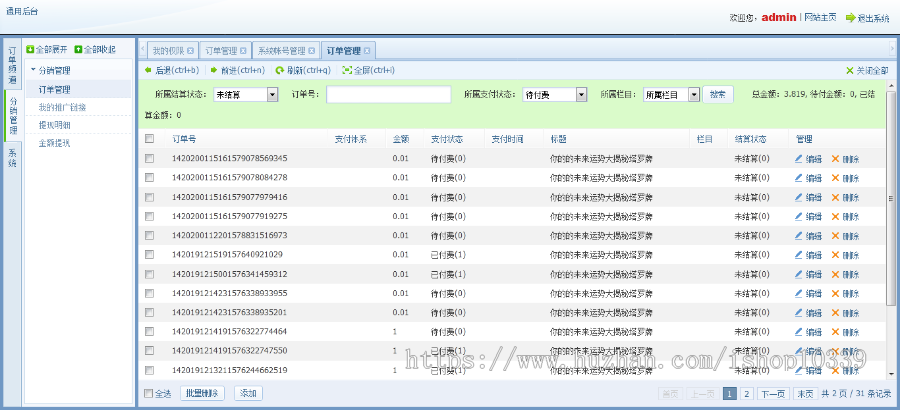
Task: Close the 我的权限 tab via its X icon
Action: click(x=190, y=51)
